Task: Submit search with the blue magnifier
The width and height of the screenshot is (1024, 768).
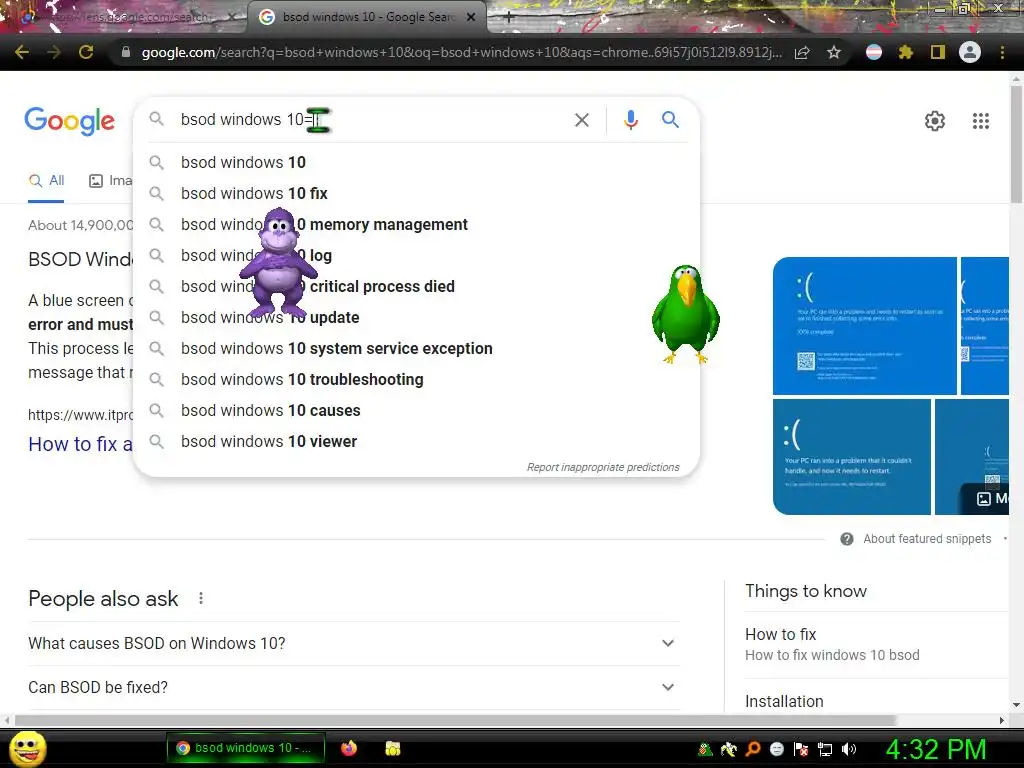Action: point(670,120)
